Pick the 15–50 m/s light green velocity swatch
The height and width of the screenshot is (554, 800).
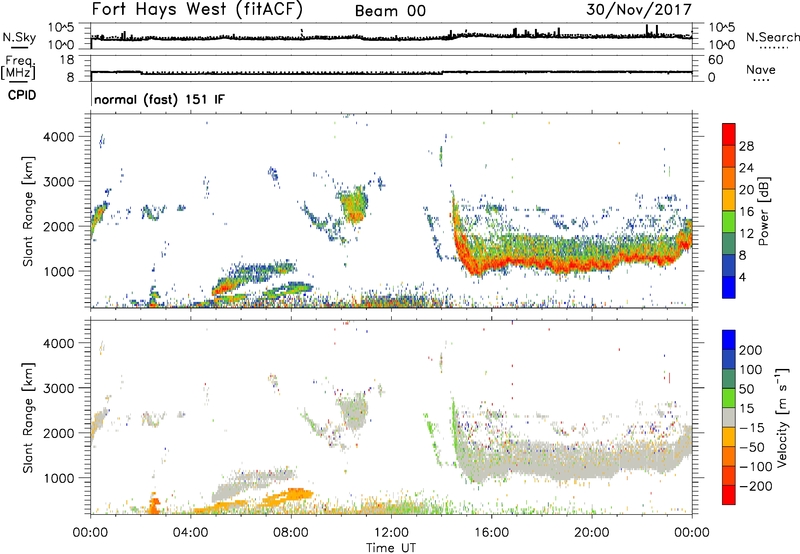point(729,398)
